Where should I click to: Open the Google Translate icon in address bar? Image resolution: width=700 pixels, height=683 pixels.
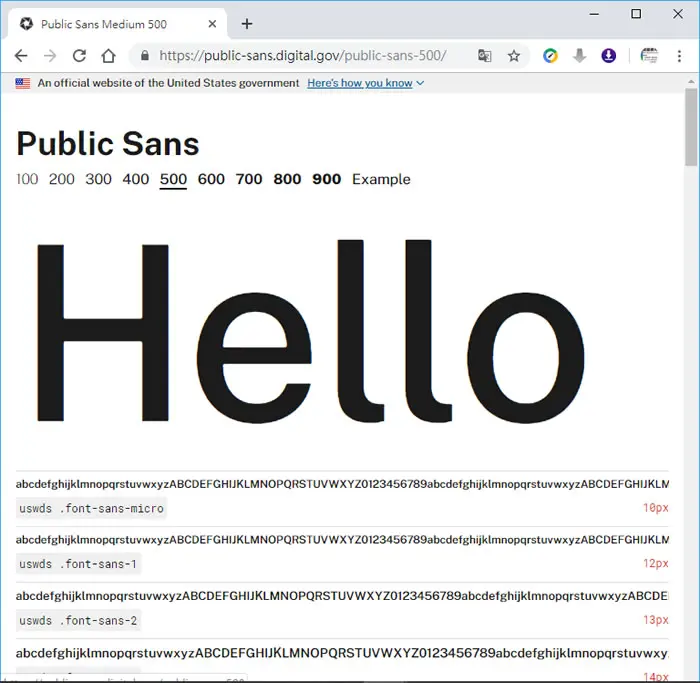click(485, 56)
